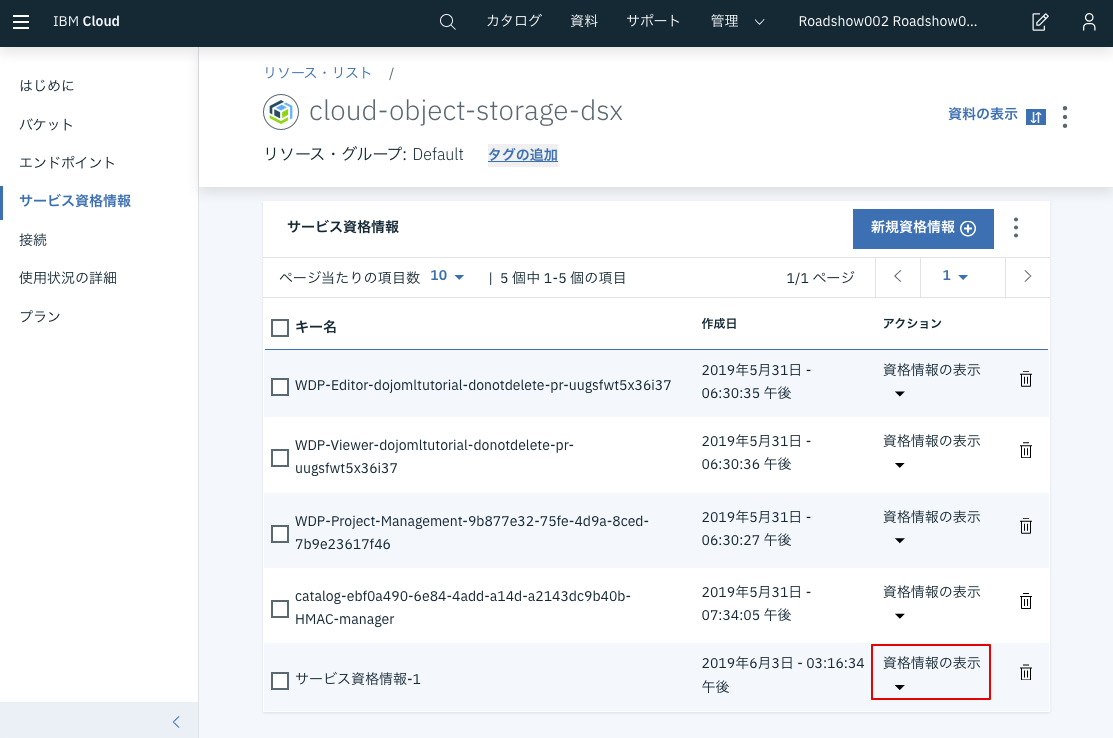Open overflow menu next to 新規資格情報

[x=1016, y=228]
